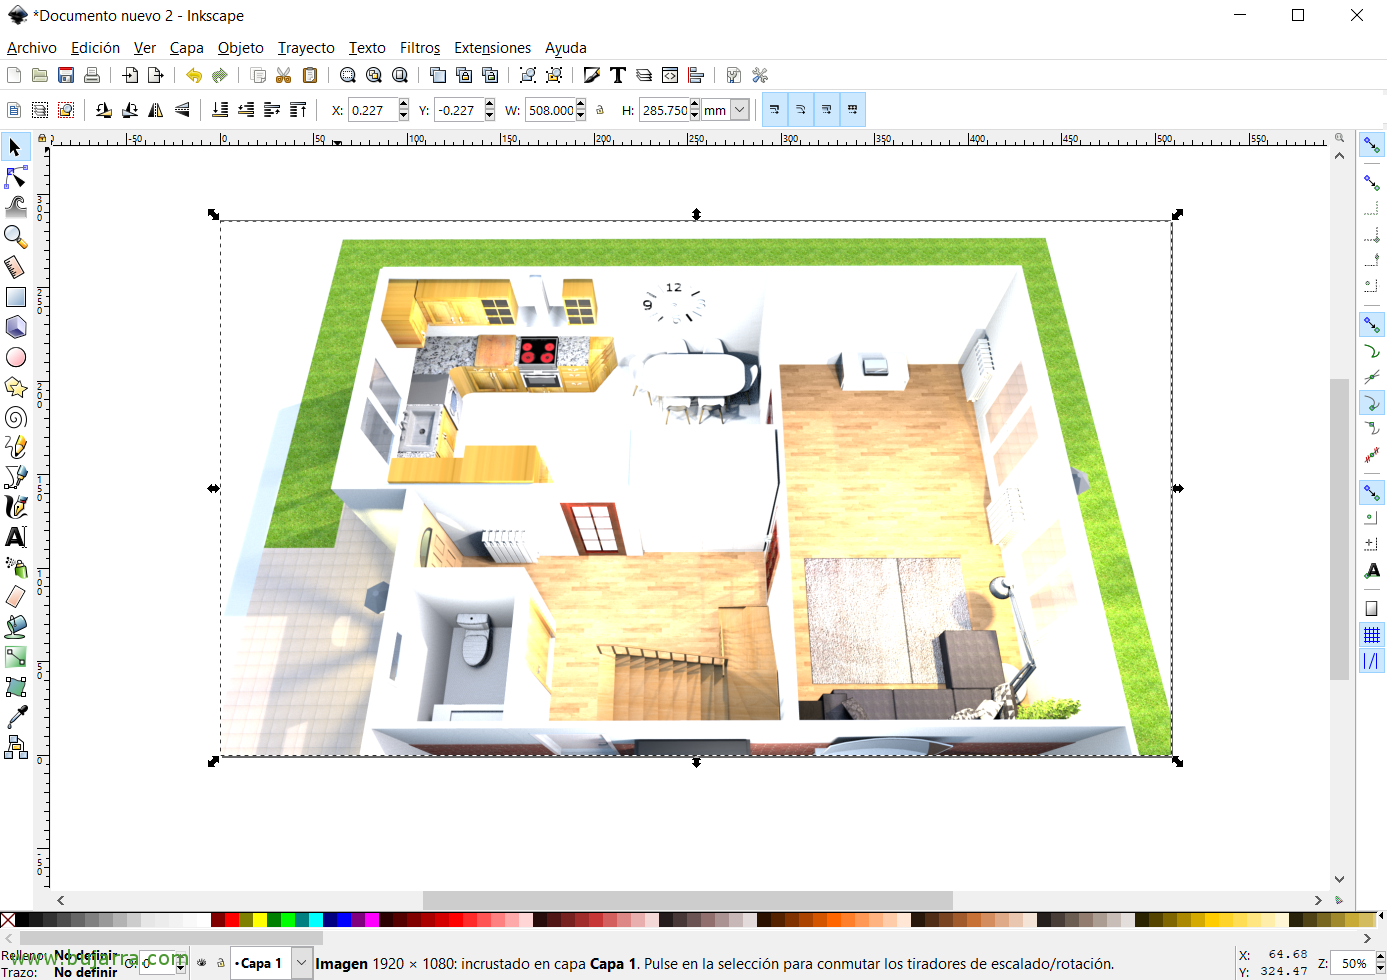
Task: Select the Zoom tool in toolbox
Action: tap(15, 237)
